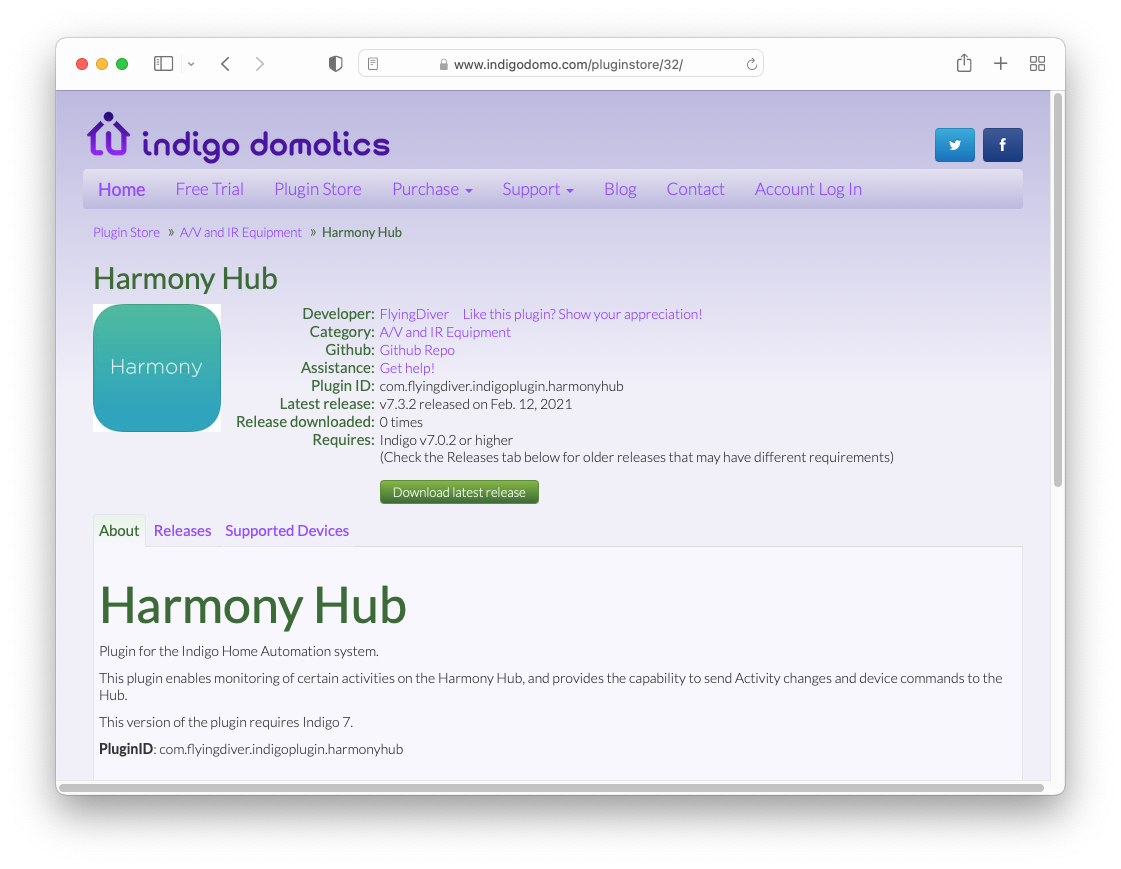Go to Account Log In
This screenshot has height=869, width=1121.
pos(809,189)
